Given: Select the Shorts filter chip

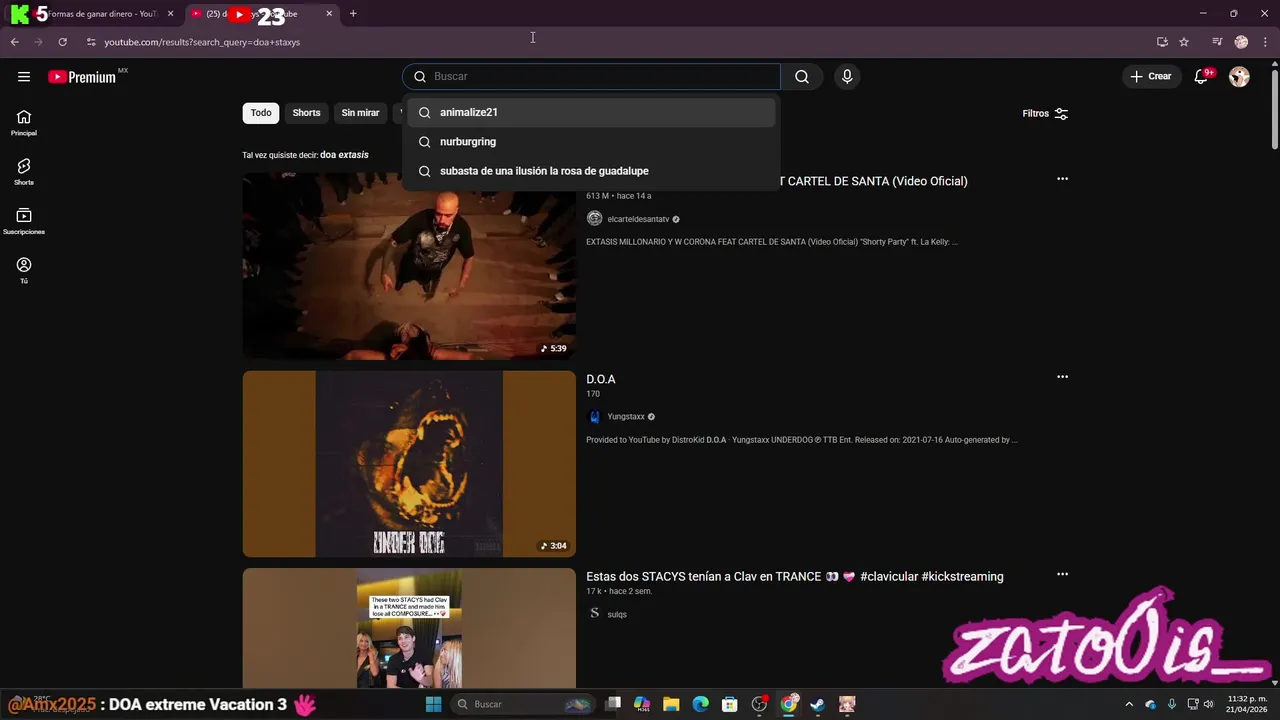Looking at the screenshot, I should point(306,113).
